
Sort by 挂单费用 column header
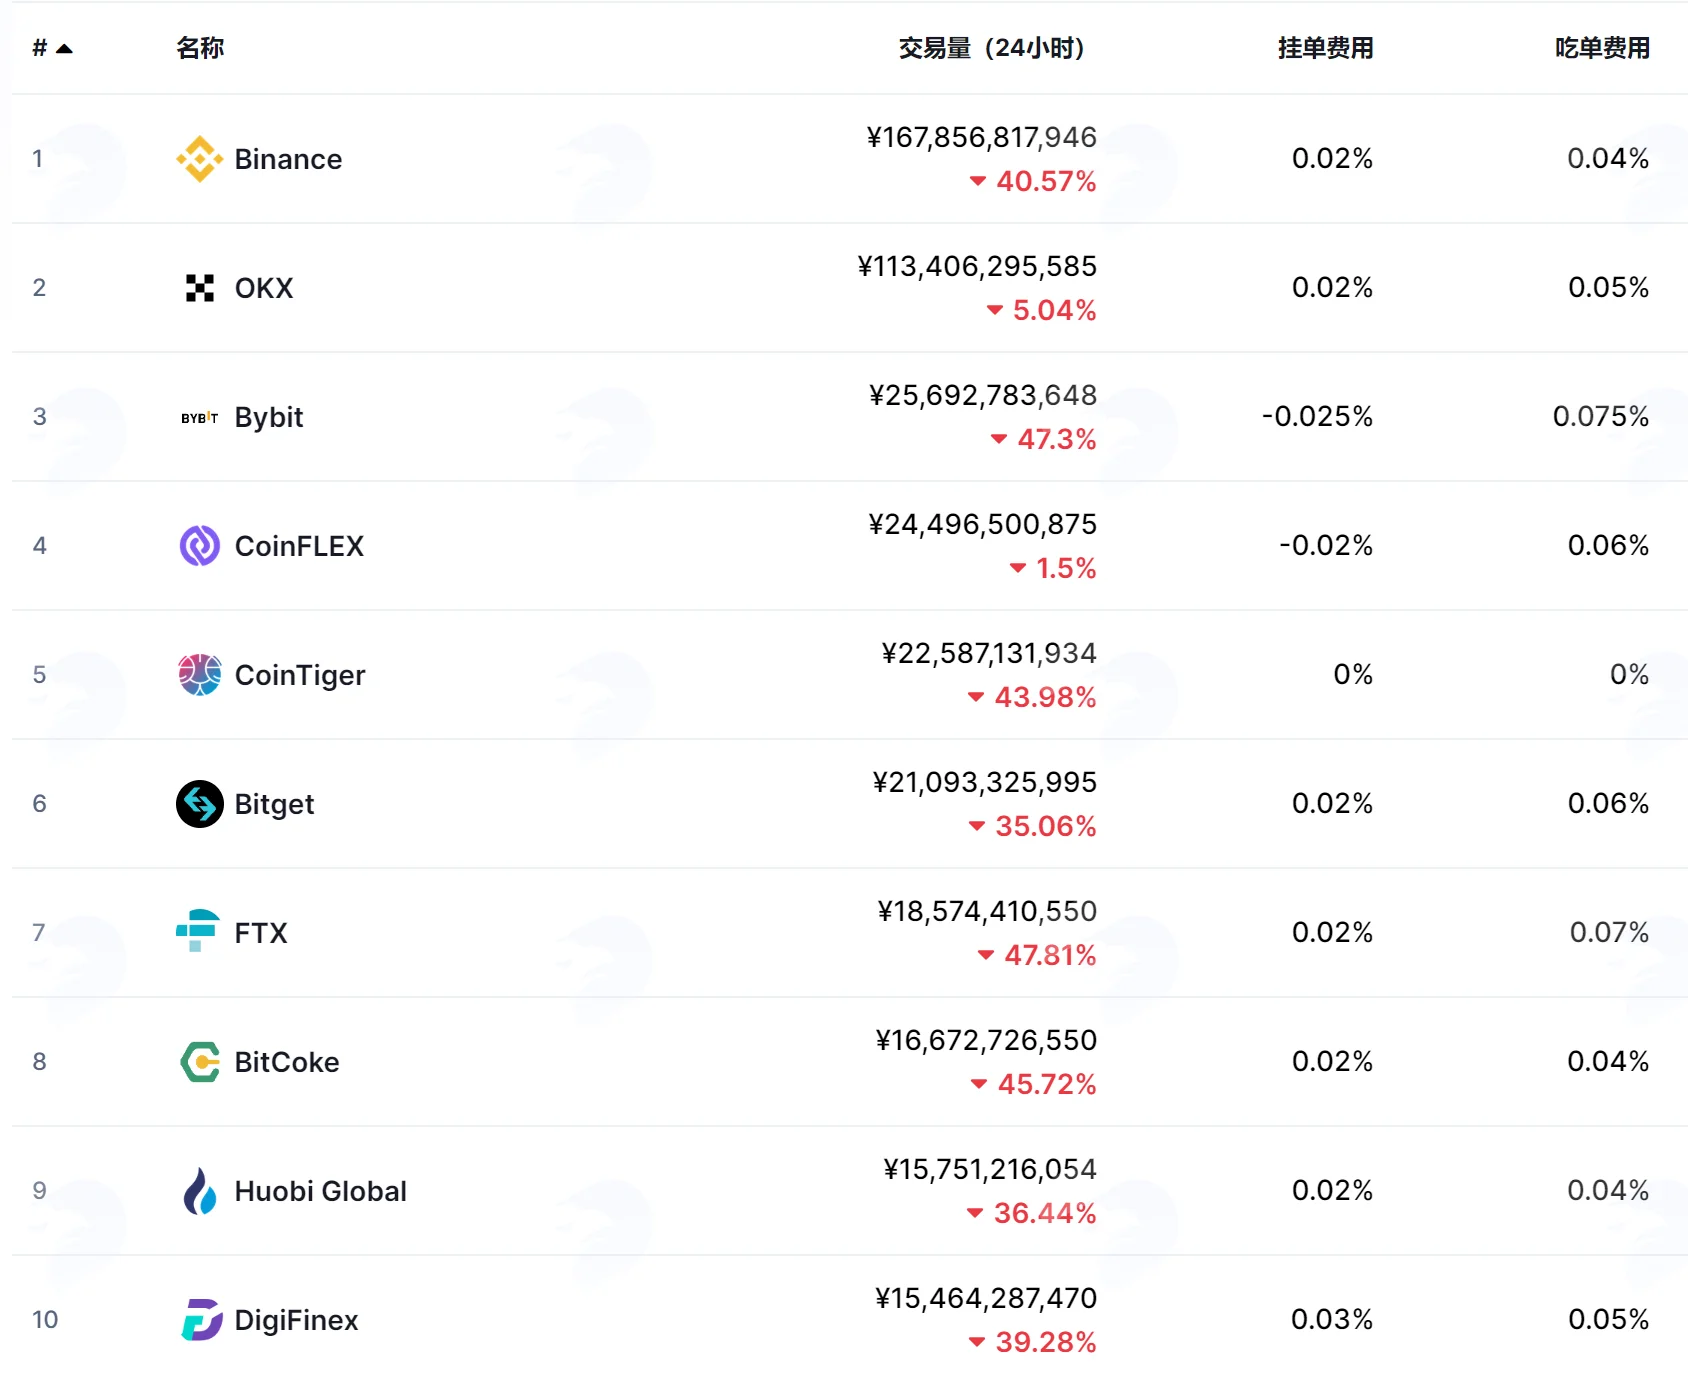(1325, 48)
